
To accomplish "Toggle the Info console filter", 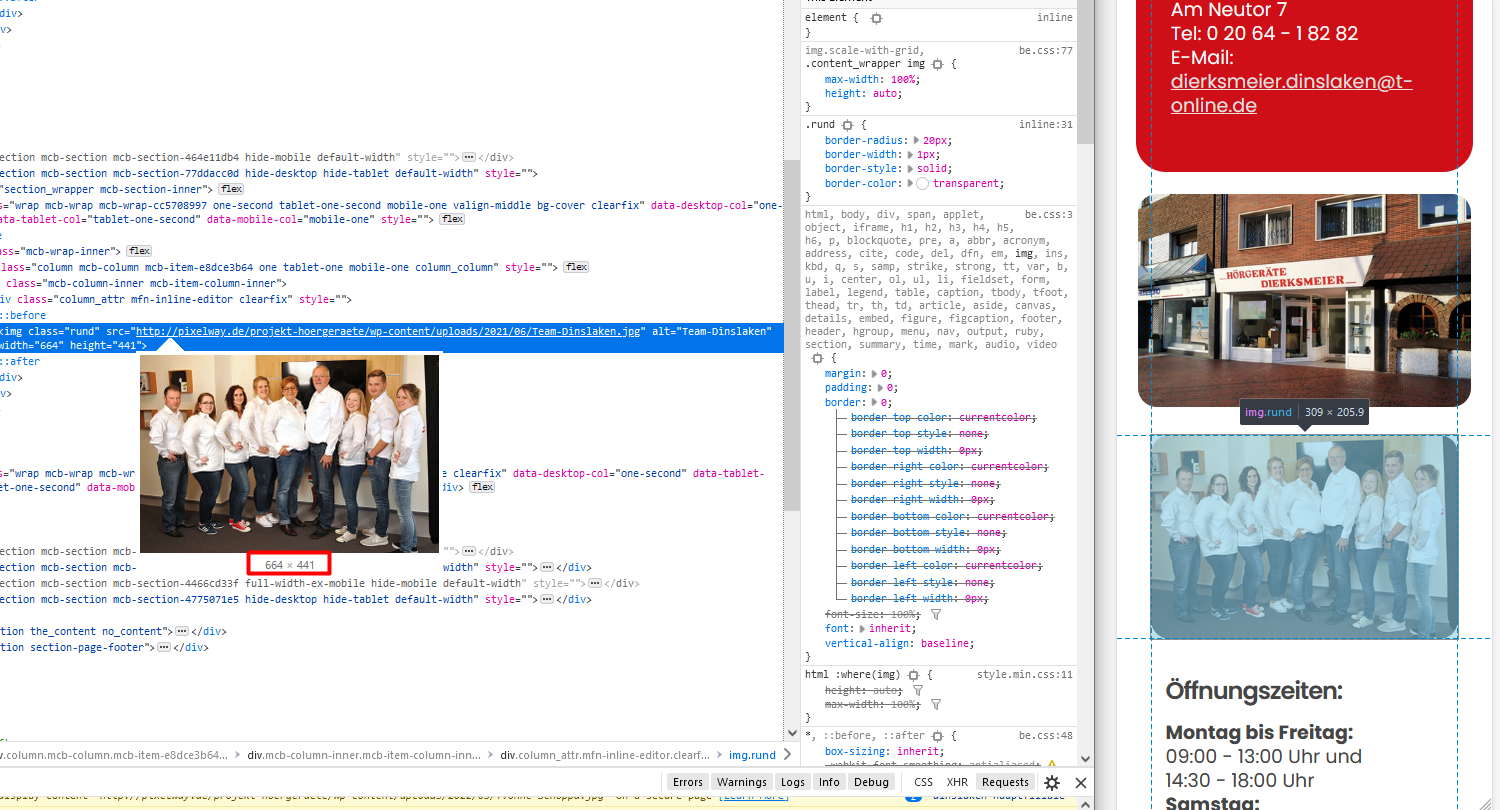I will [829, 782].
